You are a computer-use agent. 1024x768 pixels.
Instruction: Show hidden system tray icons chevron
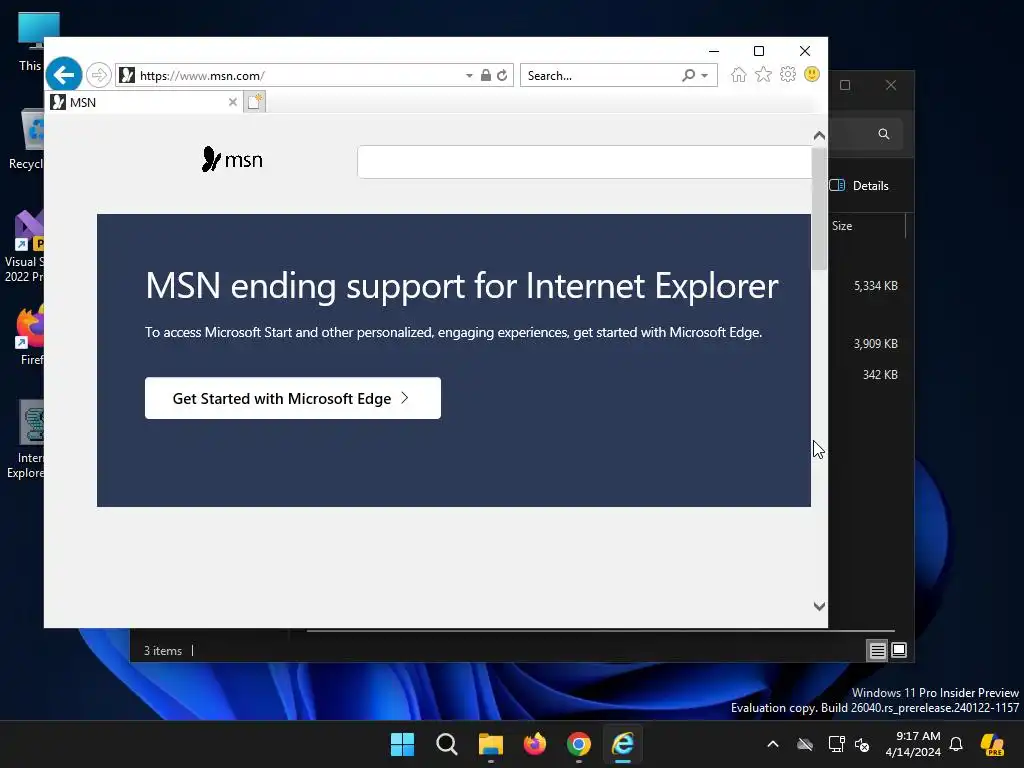pyautogui.click(x=773, y=744)
